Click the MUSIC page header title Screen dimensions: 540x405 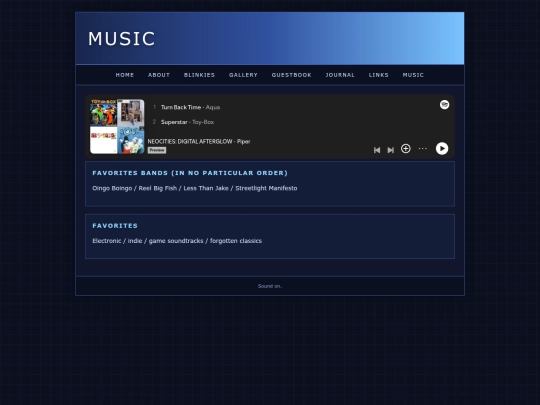point(122,39)
